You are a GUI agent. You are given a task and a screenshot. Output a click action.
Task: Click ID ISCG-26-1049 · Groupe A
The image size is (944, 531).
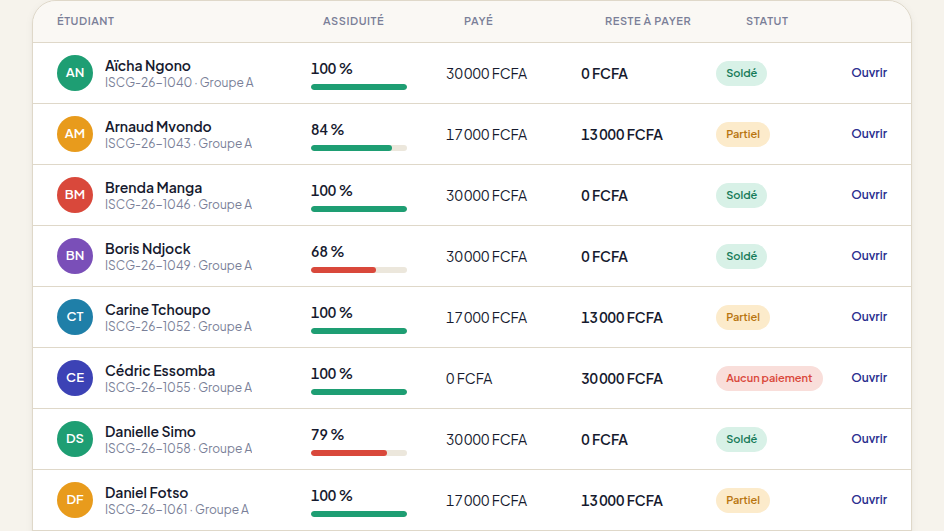pyautogui.click(x=179, y=266)
